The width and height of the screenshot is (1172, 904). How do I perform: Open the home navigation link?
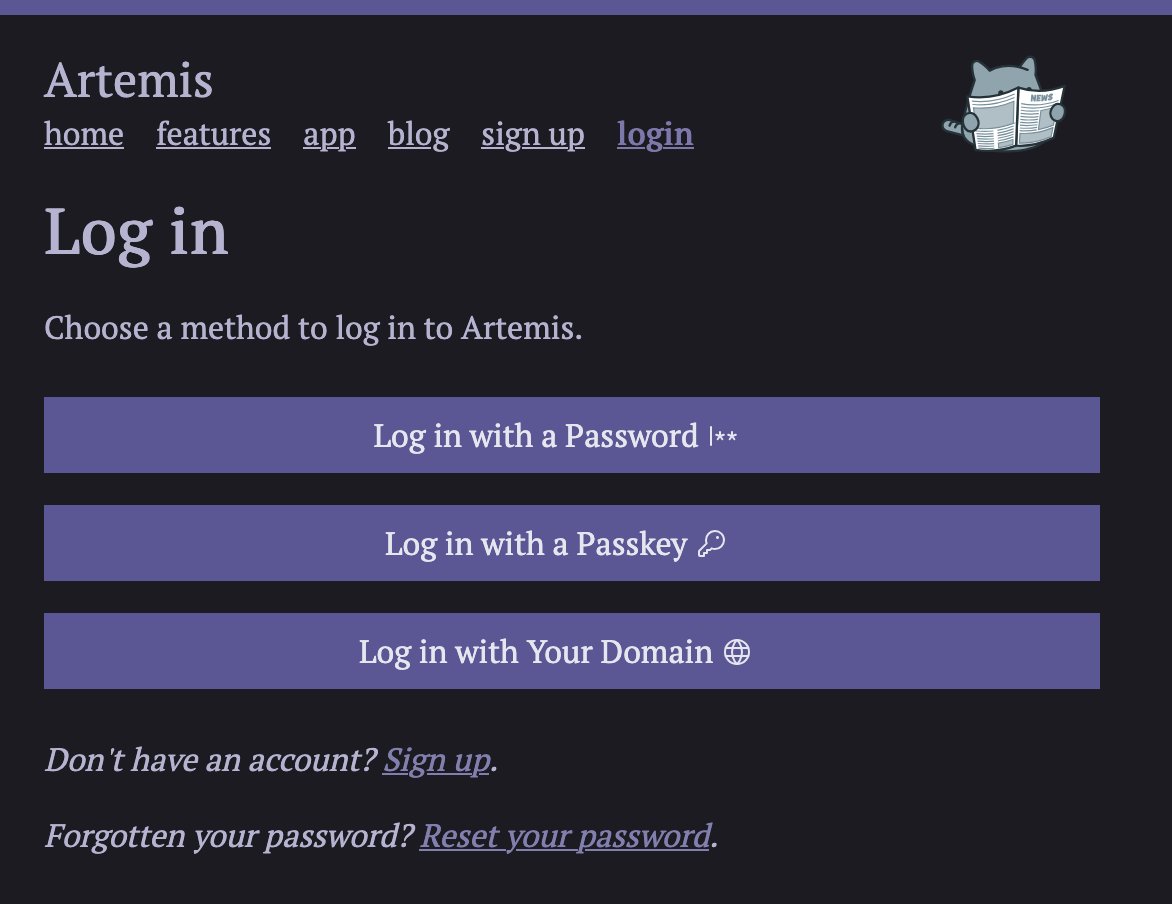point(83,134)
